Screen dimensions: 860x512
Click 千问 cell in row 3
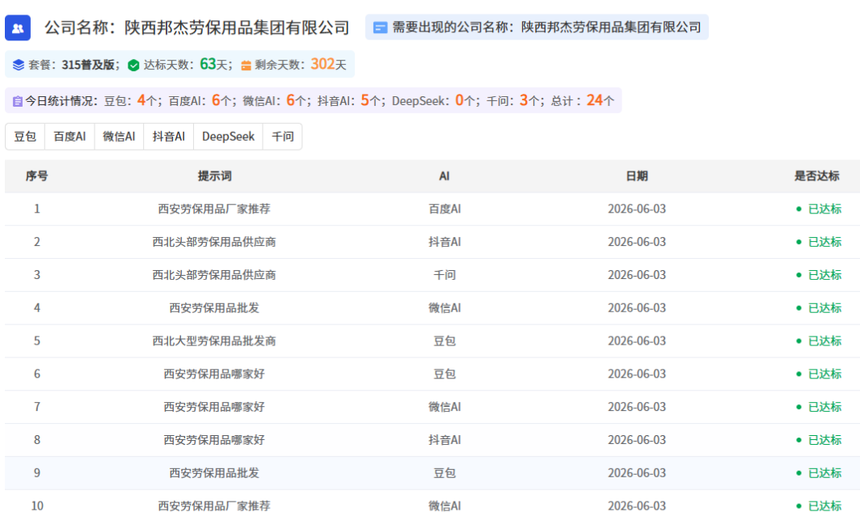pyautogui.click(x=445, y=275)
